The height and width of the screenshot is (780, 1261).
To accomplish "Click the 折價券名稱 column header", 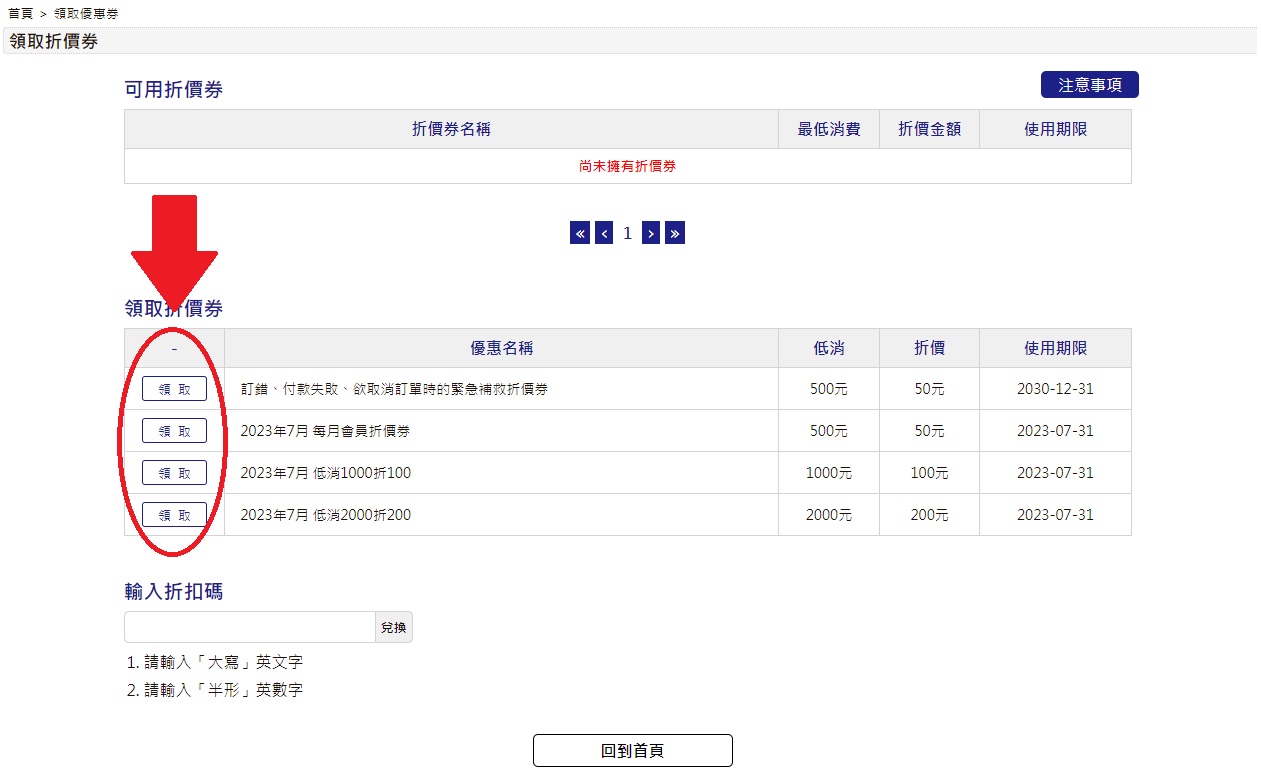I will [x=451, y=129].
